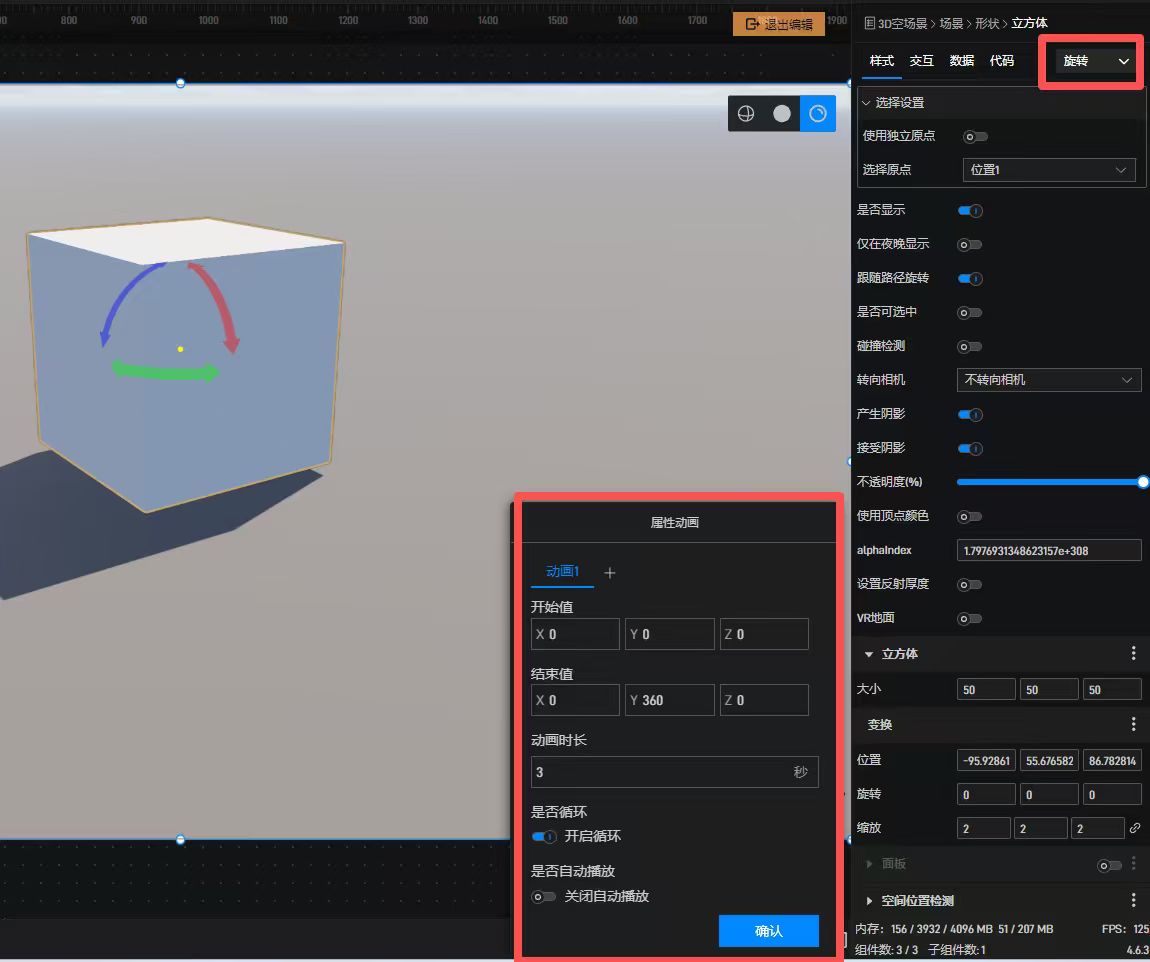Select the solid gray circle view icon

pos(782,114)
